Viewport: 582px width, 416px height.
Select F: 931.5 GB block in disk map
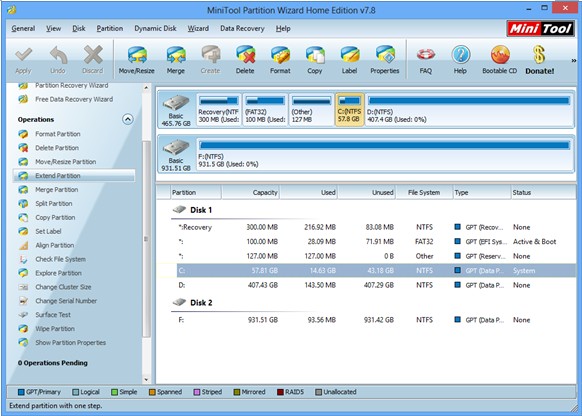pyautogui.click(x=385, y=154)
